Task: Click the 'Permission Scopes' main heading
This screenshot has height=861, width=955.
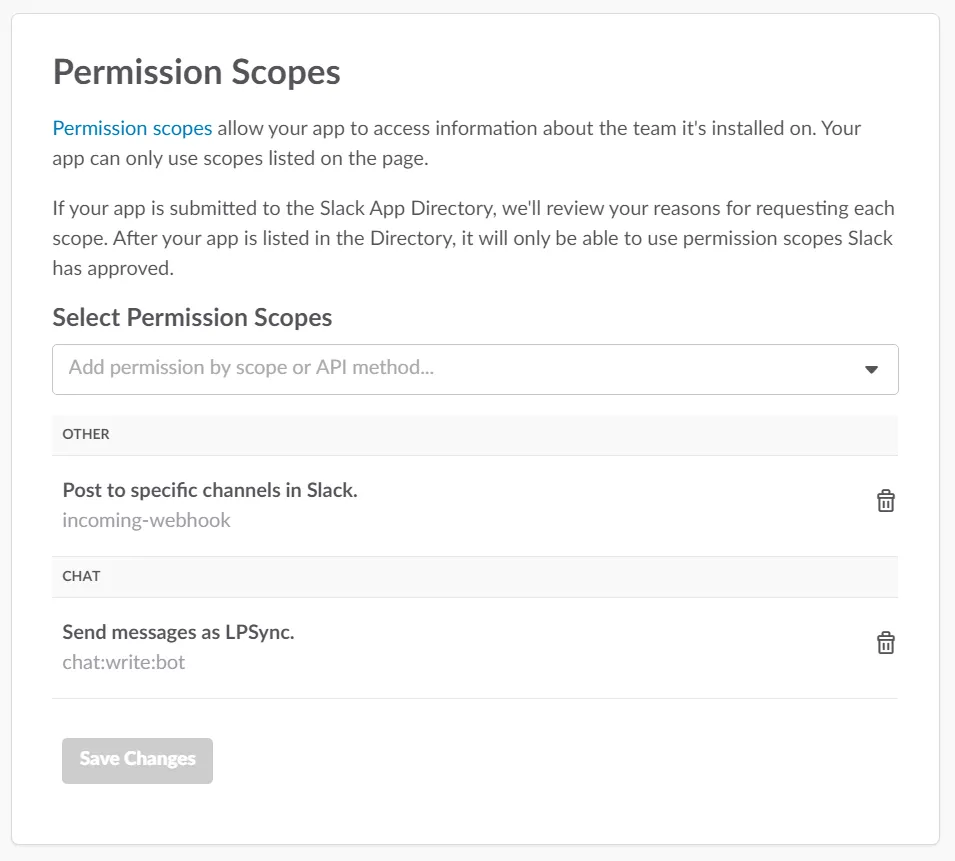Action: (x=196, y=73)
